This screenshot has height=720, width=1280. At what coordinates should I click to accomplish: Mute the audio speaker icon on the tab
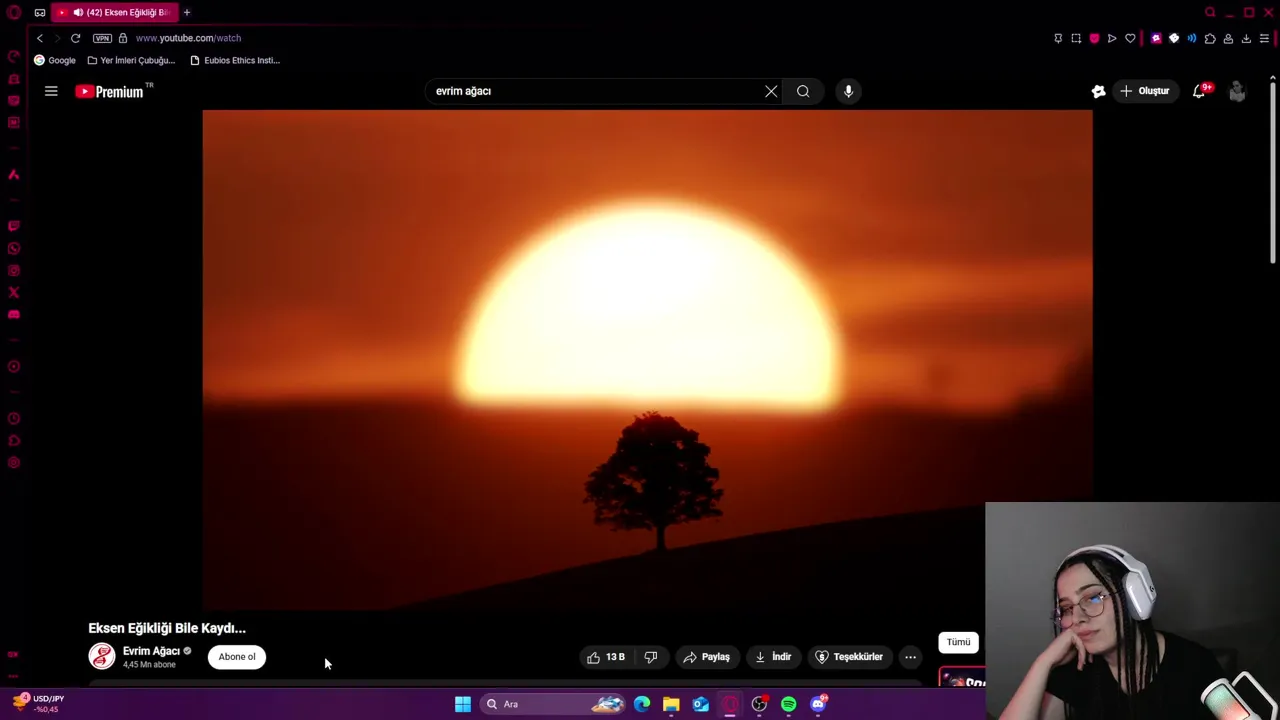click(x=78, y=12)
